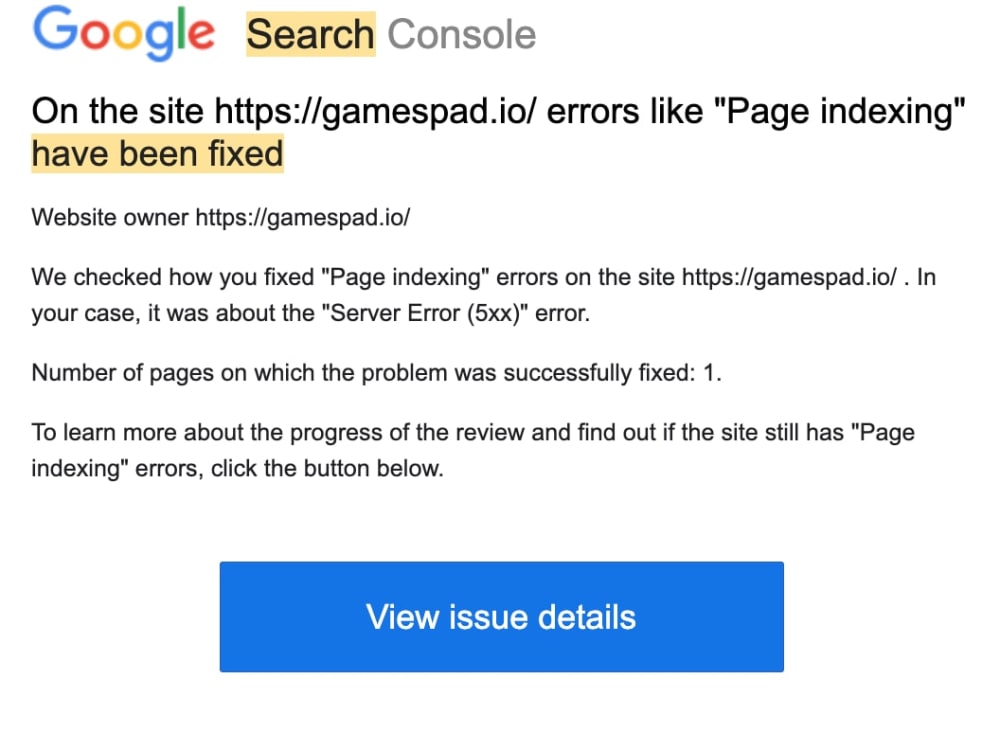Open the gamespad.io URL in the headline
The image size is (1000, 750).
[x=376, y=112]
